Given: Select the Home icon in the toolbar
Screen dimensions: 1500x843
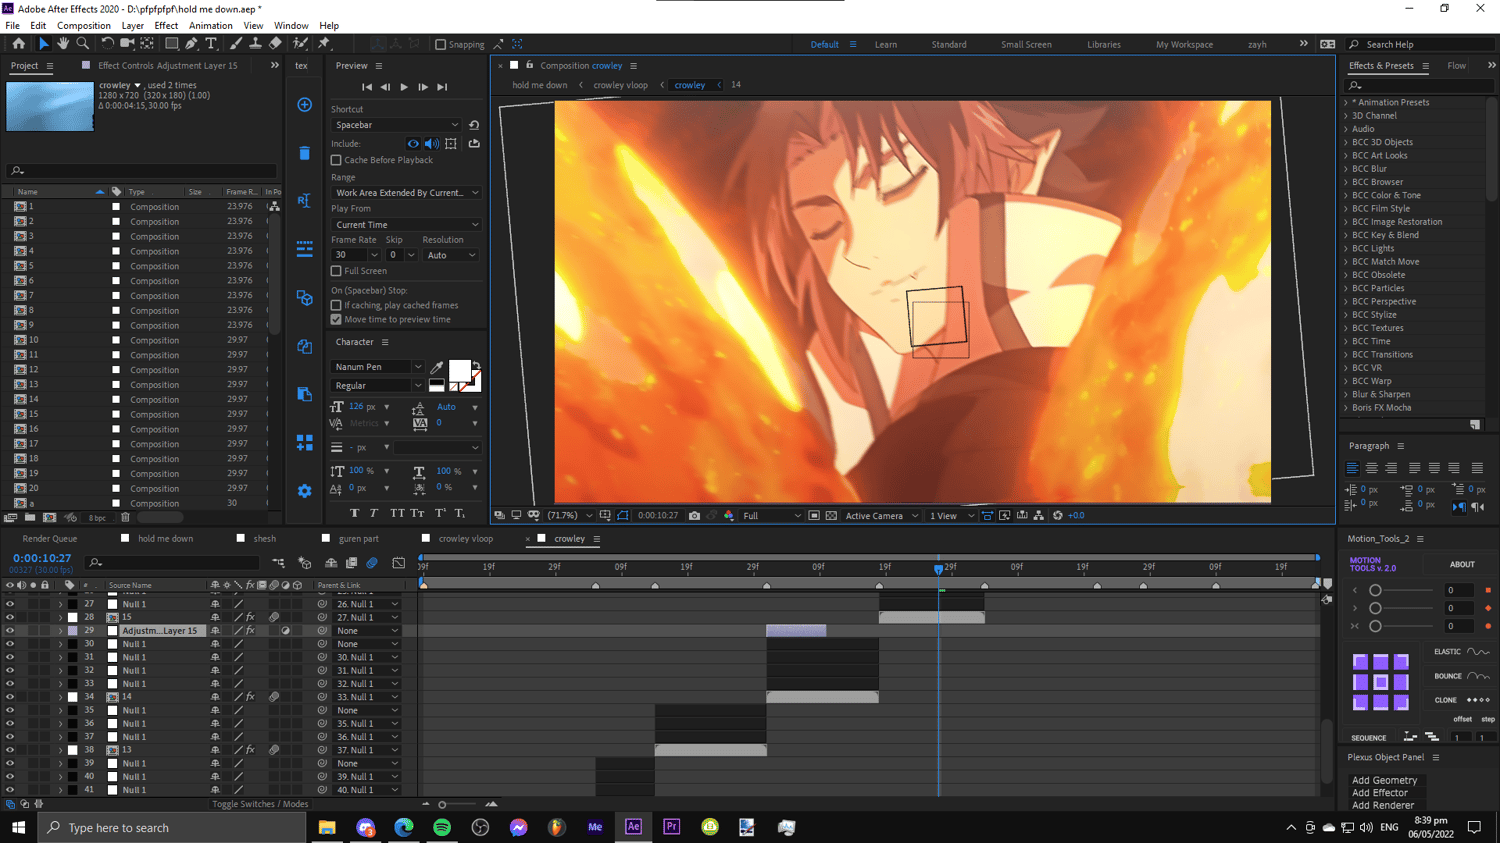Looking at the screenshot, I should [18, 44].
